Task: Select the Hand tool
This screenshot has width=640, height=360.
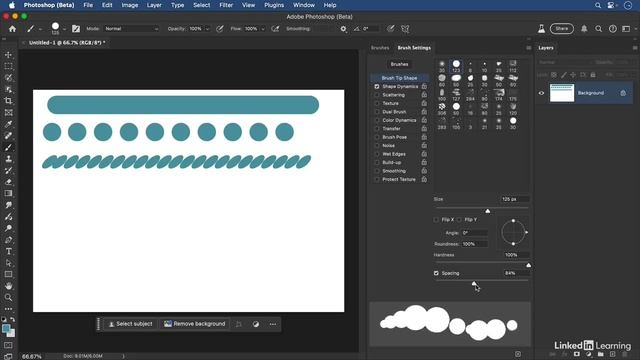Action: pyautogui.click(x=9, y=286)
